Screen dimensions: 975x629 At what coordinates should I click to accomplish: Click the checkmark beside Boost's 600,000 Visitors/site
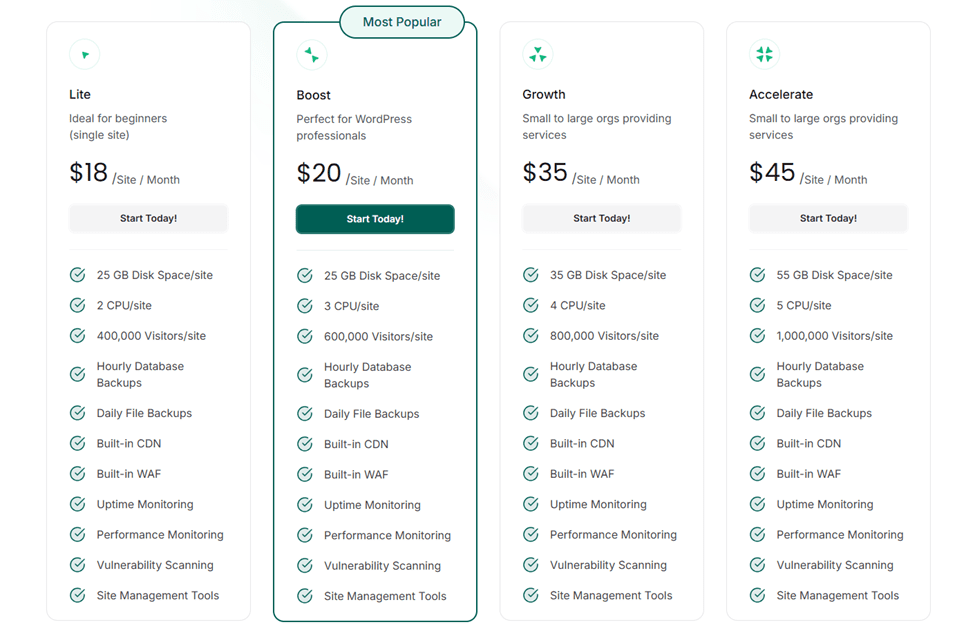[304, 336]
